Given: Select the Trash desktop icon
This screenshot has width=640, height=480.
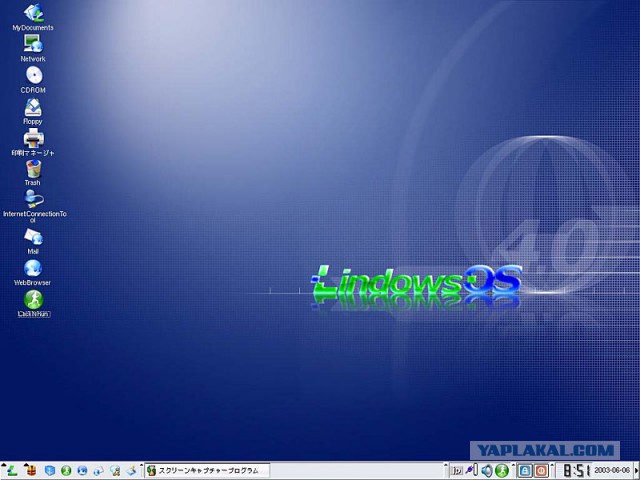Looking at the screenshot, I should click(x=33, y=173).
